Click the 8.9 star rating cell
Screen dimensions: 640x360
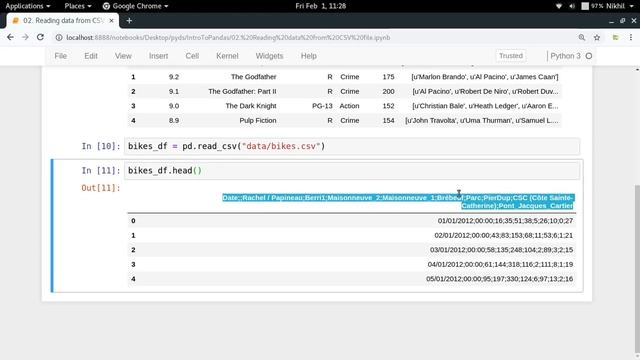pyautogui.click(x=174, y=120)
